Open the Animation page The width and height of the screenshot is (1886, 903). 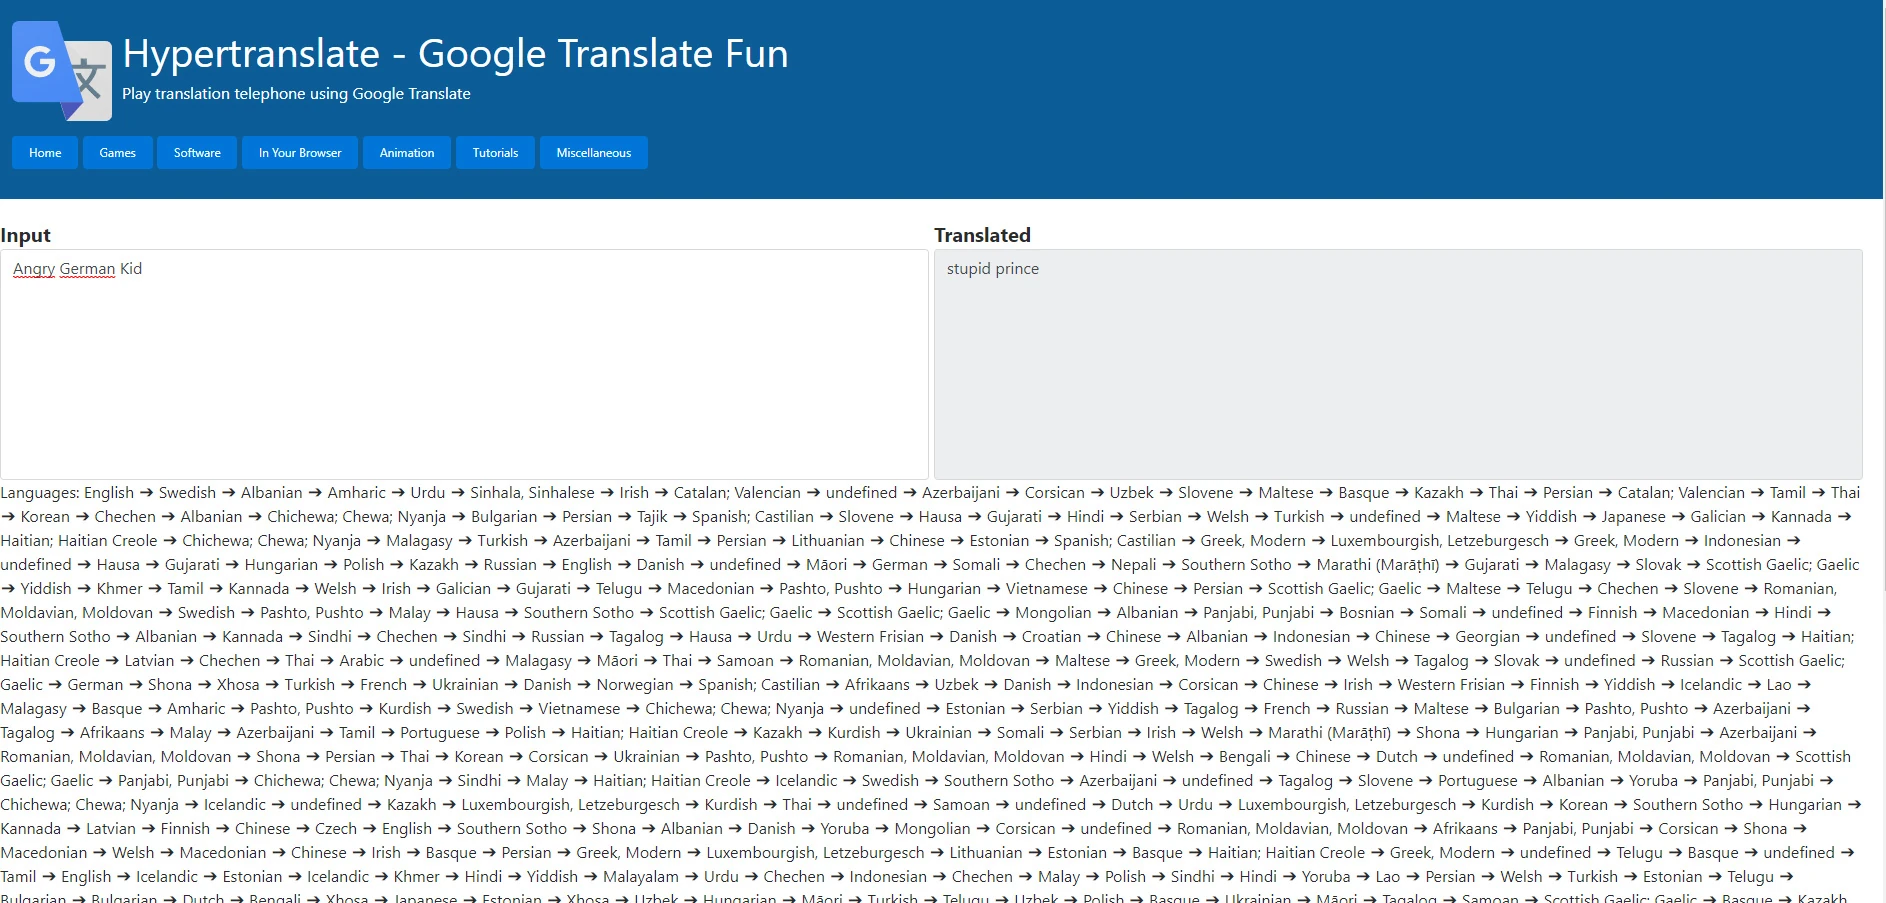click(x=406, y=152)
